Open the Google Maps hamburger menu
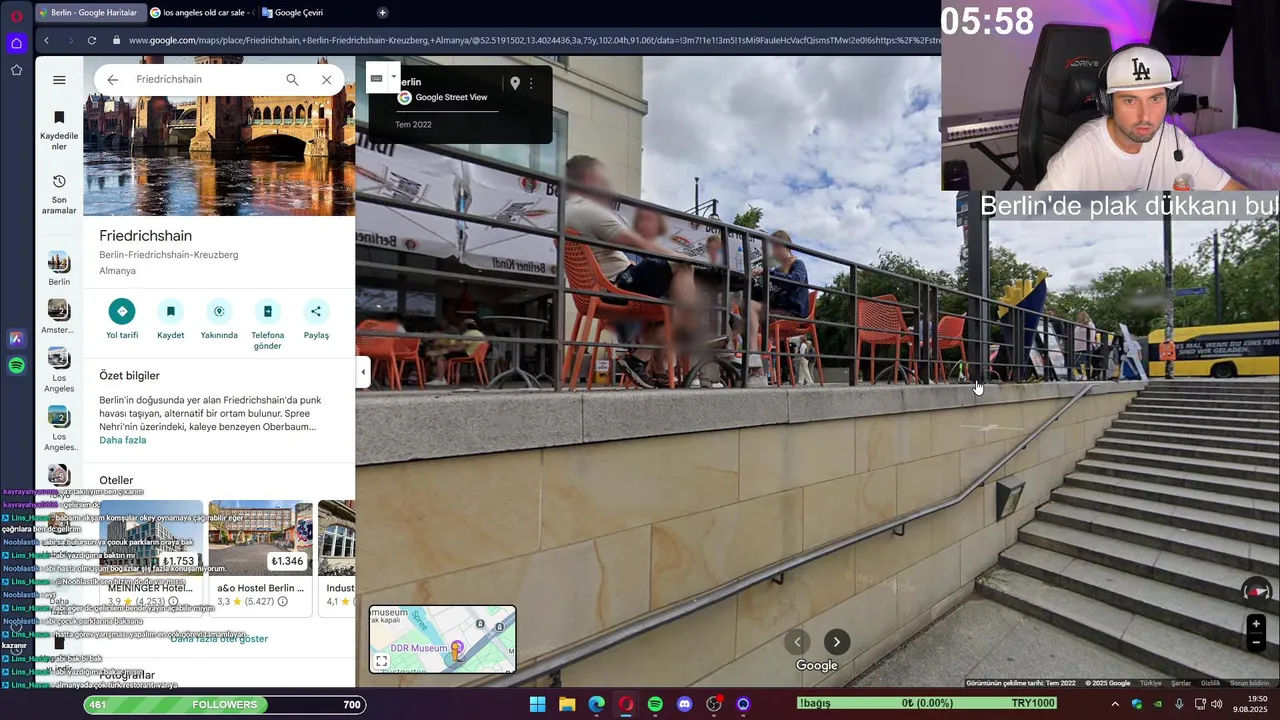The image size is (1280, 720). coord(59,80)
